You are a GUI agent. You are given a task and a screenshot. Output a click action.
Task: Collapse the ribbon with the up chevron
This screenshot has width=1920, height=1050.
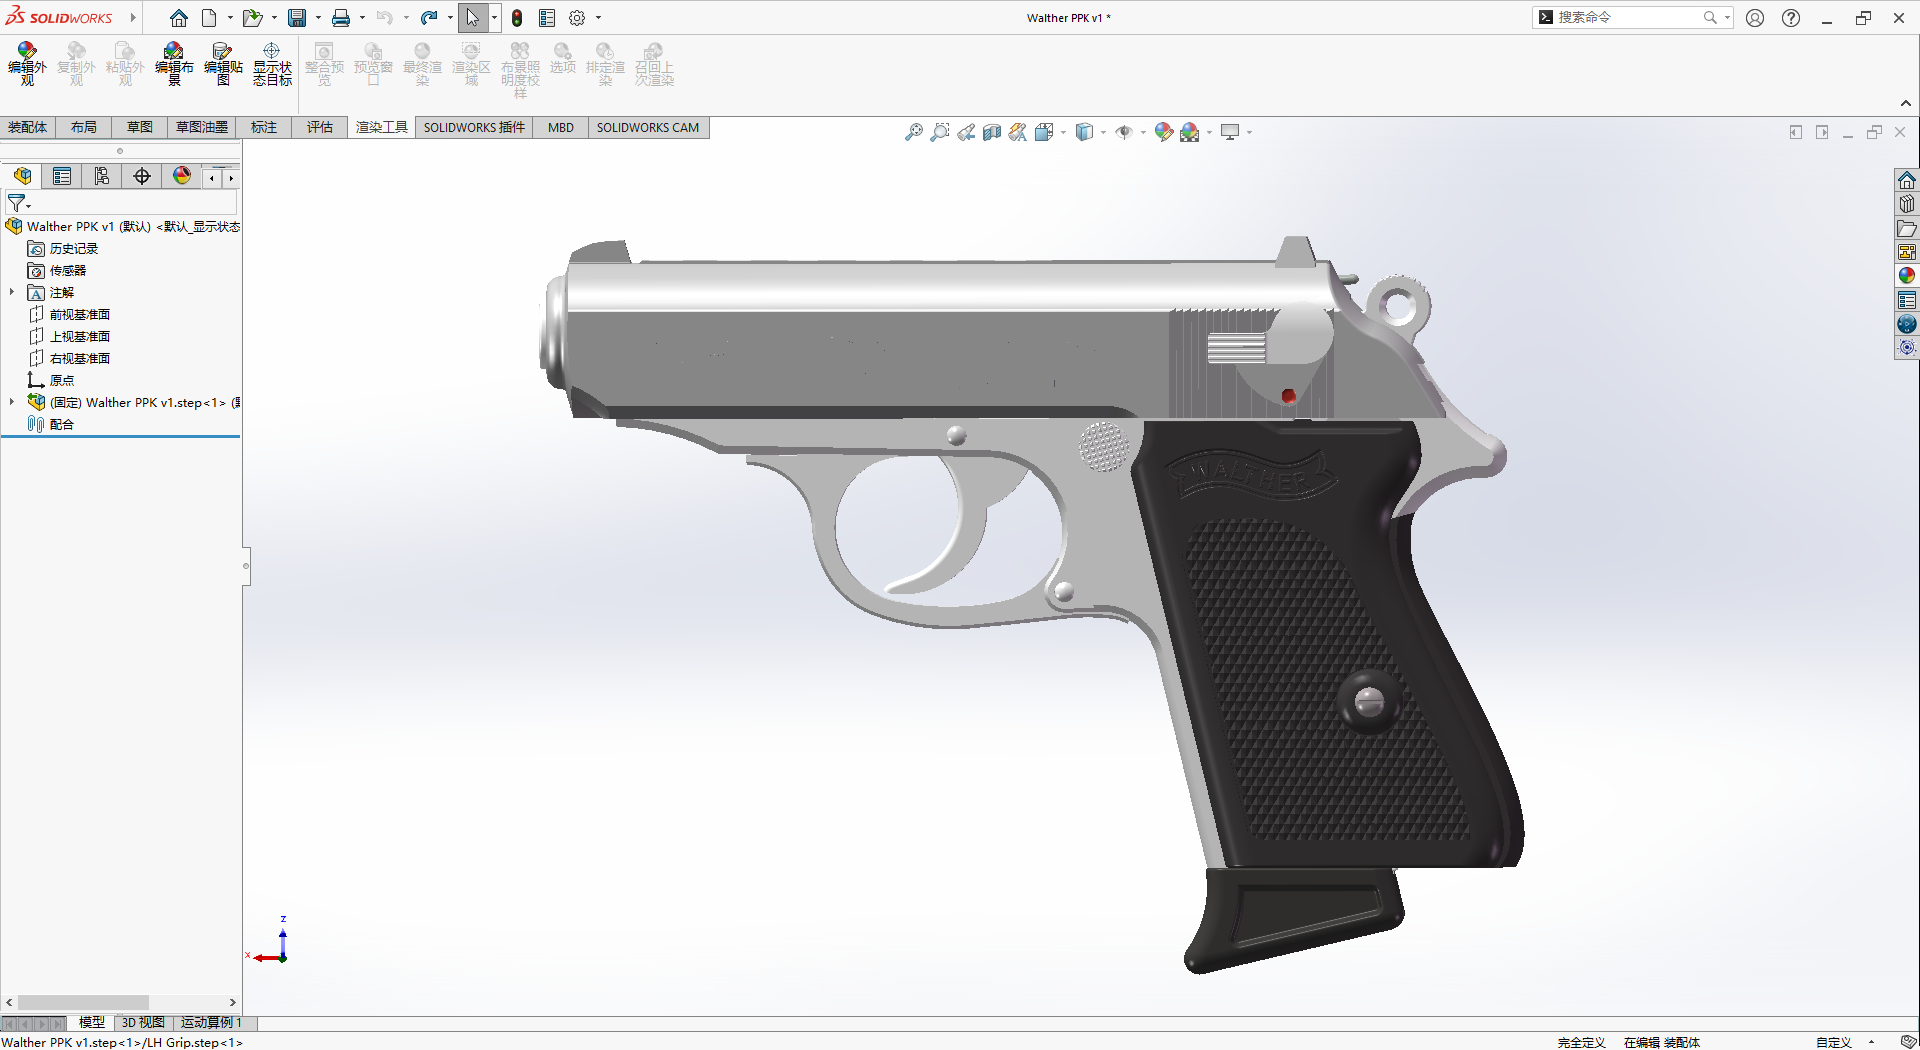click(x=1906, y=103)
